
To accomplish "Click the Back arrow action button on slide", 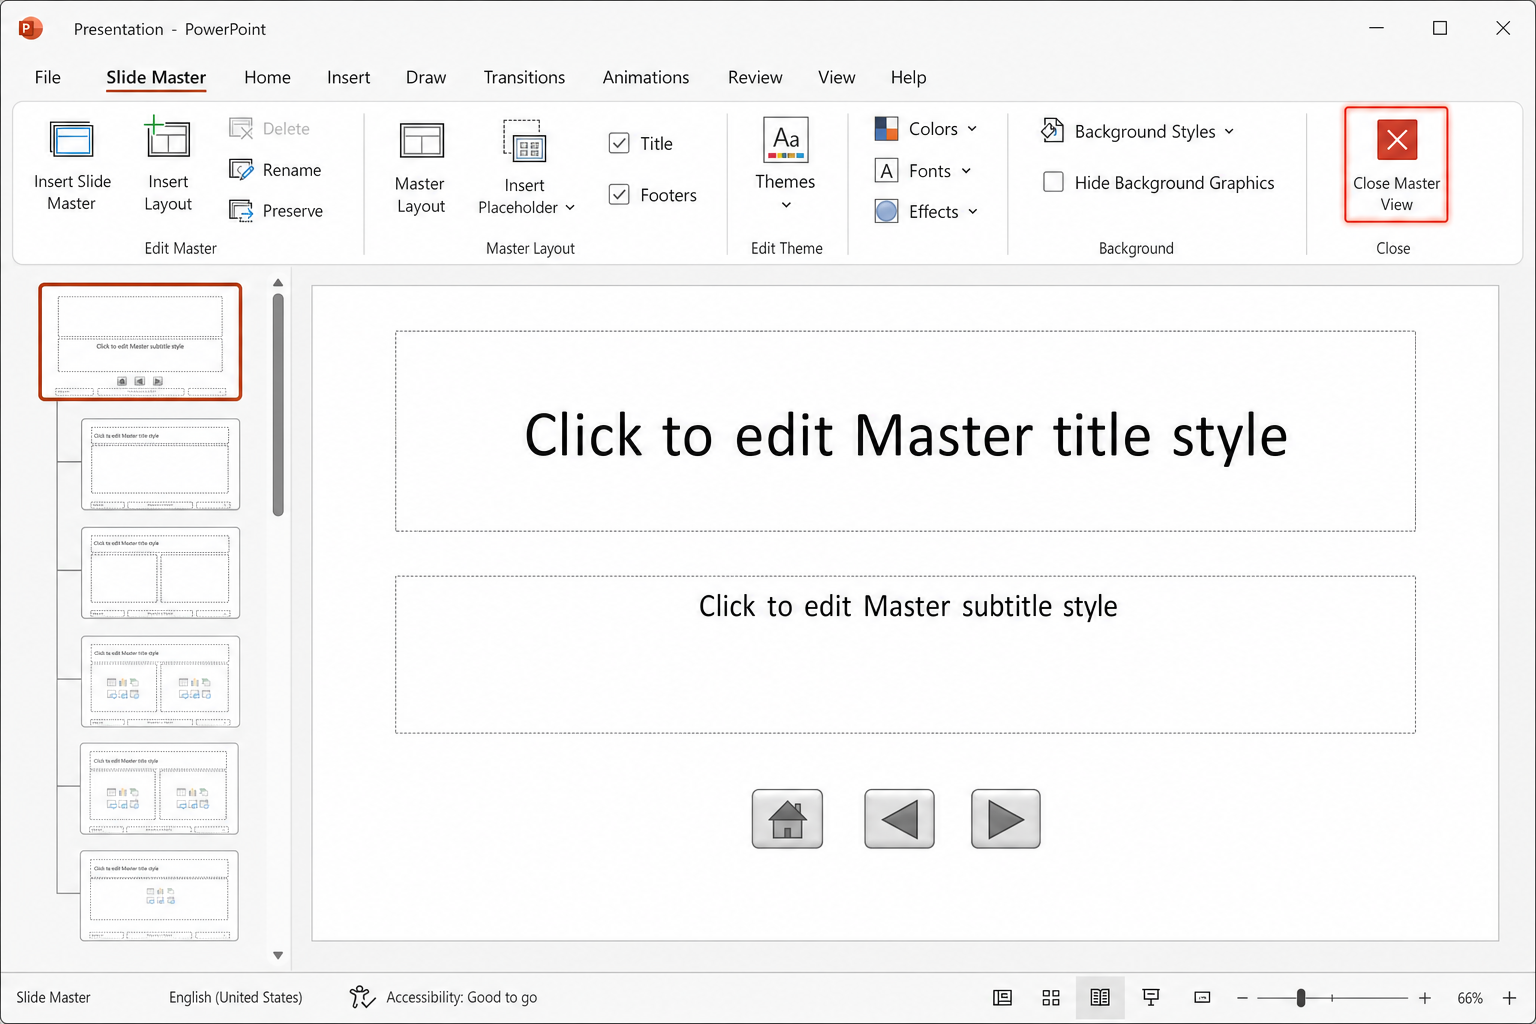I will (899, 819).
